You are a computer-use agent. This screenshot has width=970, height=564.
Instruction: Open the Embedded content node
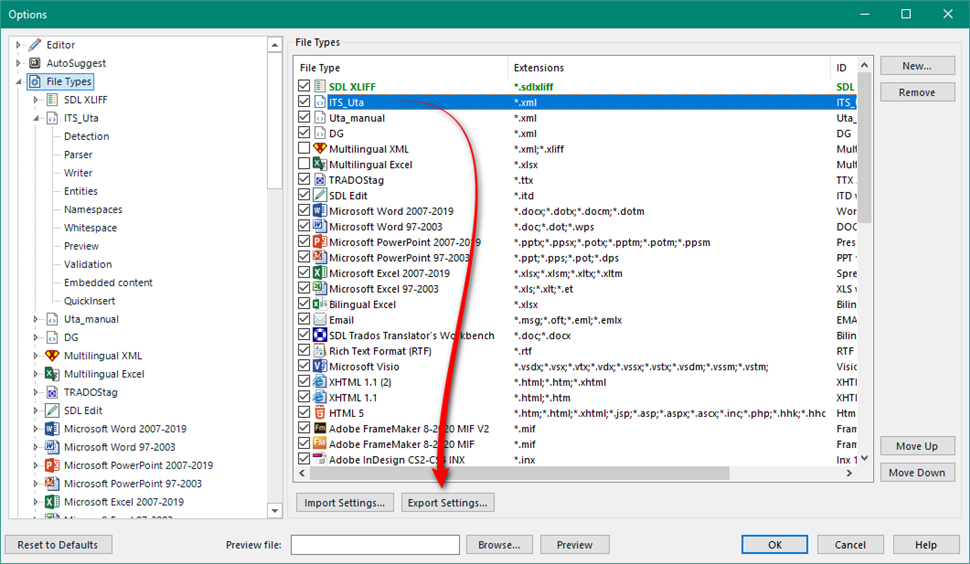(x=108, y=283)
